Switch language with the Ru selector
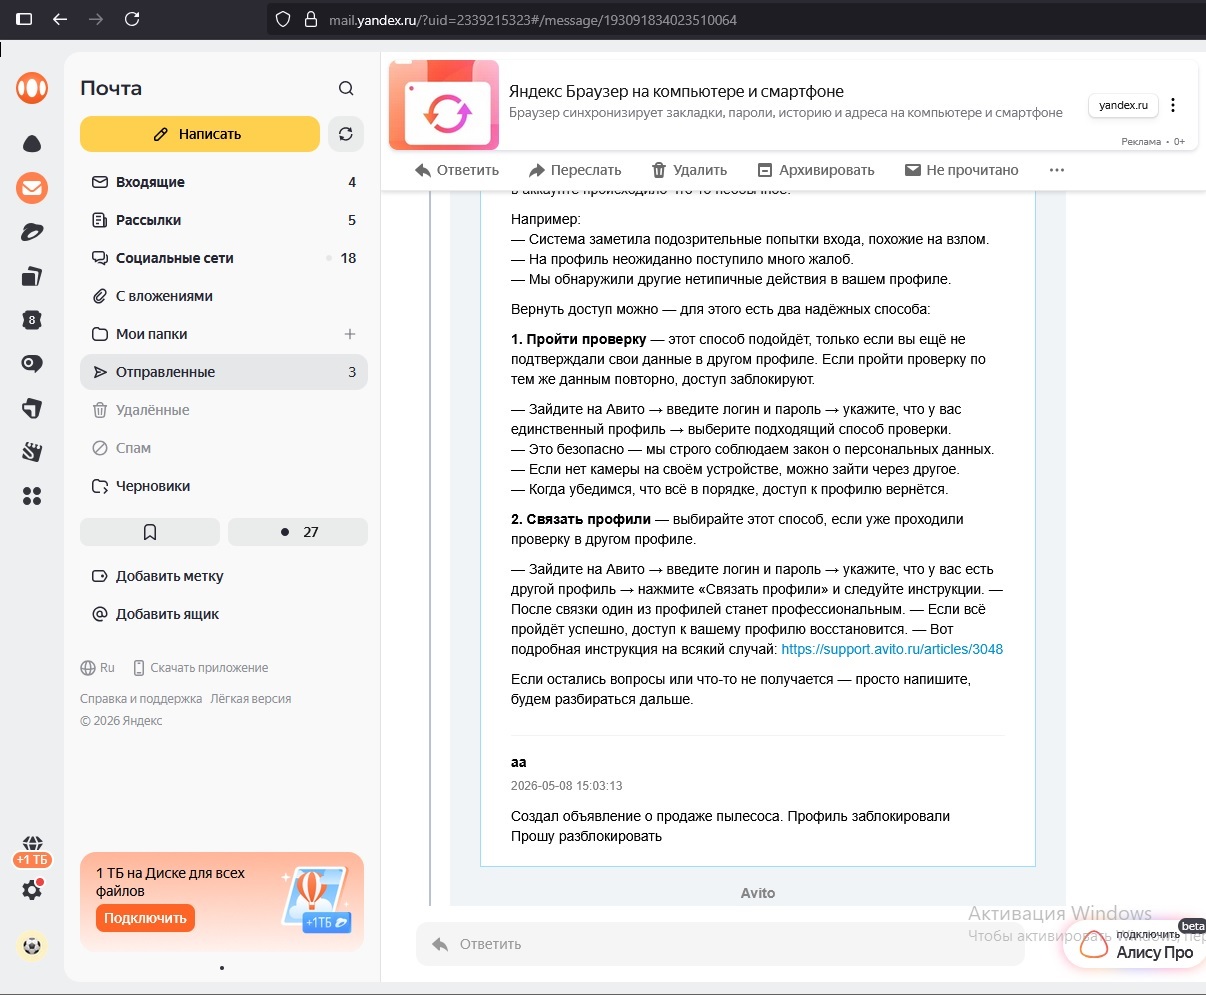 pos(98,668)
